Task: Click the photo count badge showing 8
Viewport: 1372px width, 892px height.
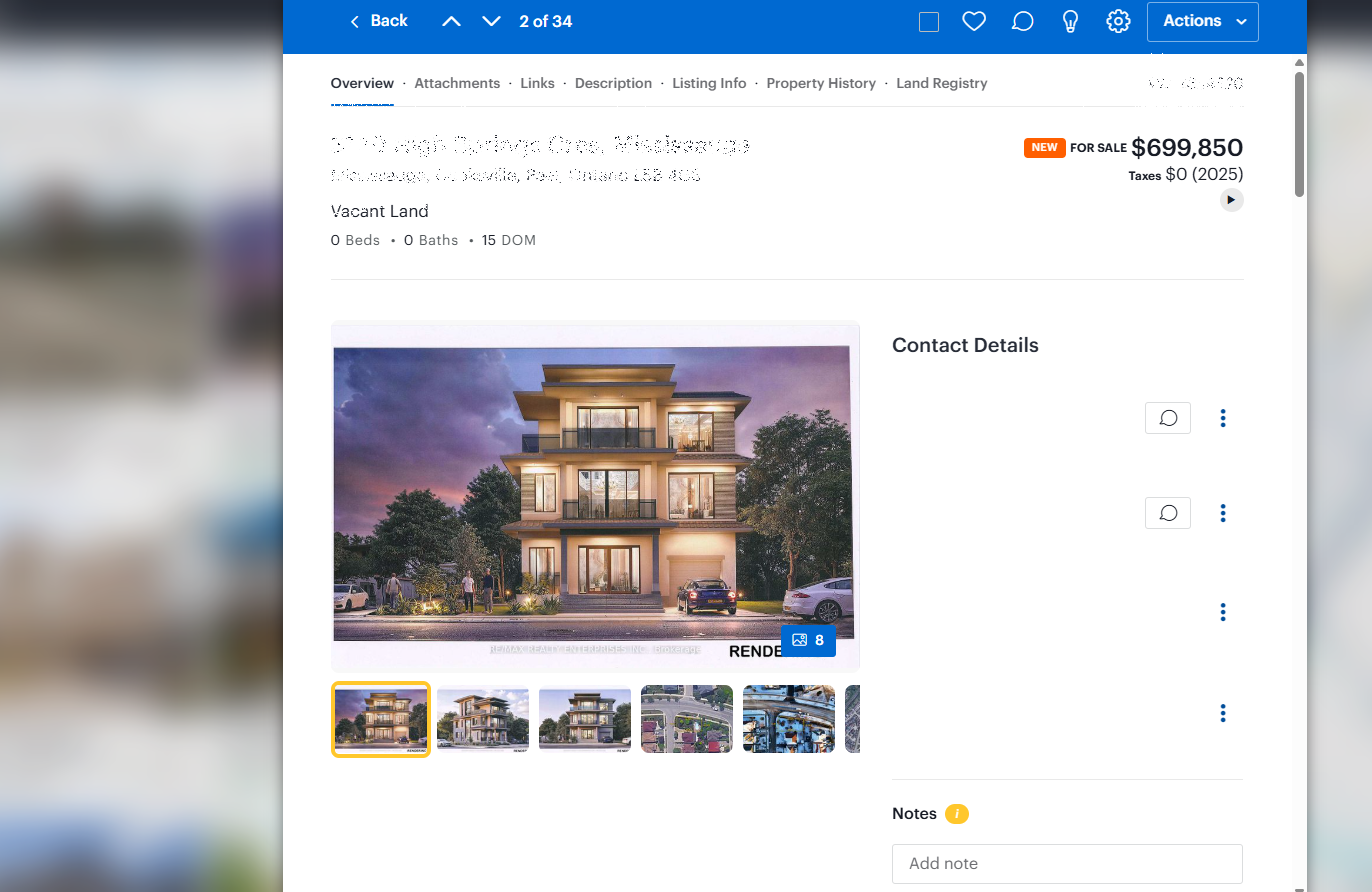Action: click(x=808, y=640)
